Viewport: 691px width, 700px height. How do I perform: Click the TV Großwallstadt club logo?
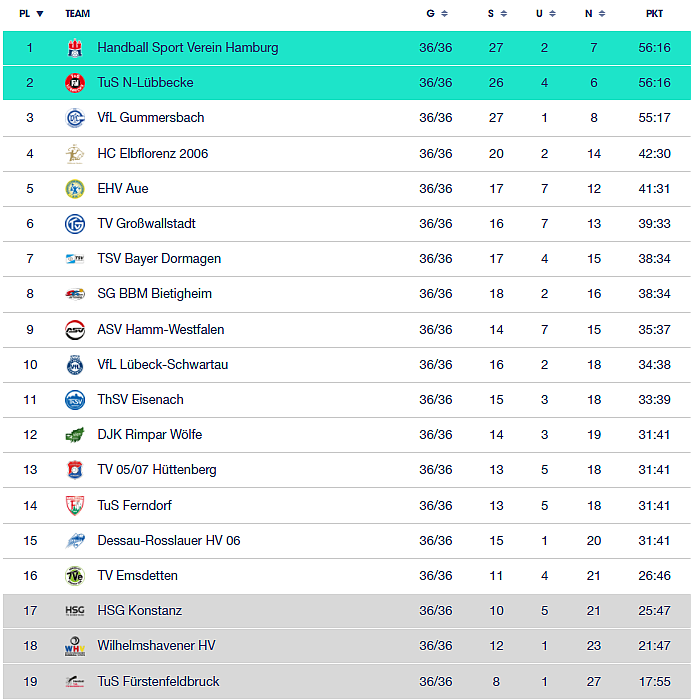75,224
